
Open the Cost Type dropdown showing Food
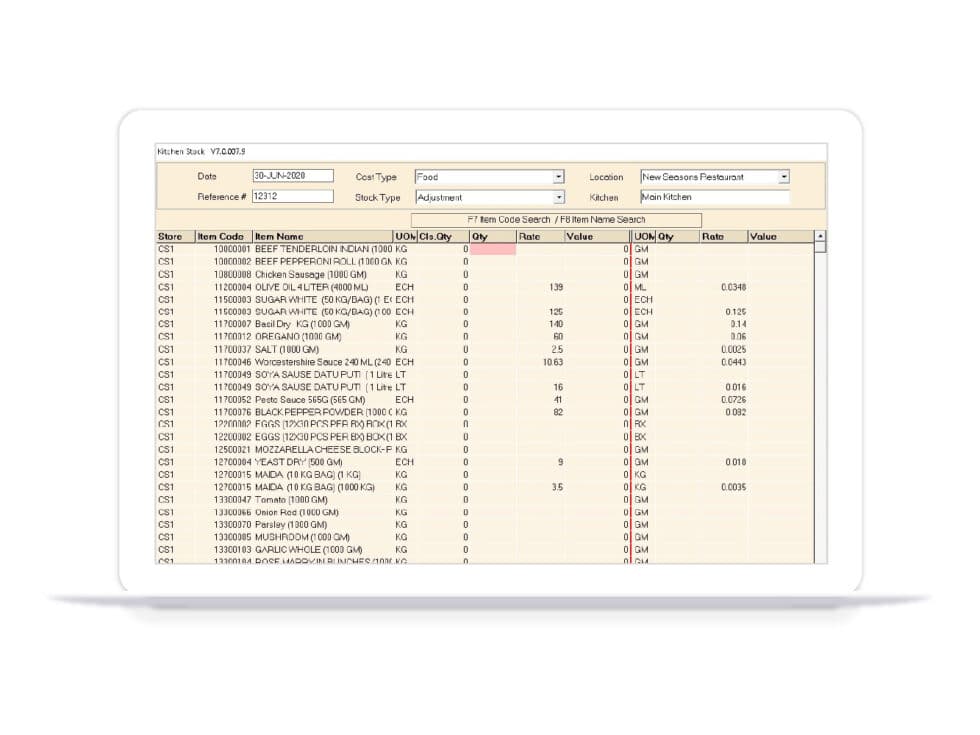560,177
